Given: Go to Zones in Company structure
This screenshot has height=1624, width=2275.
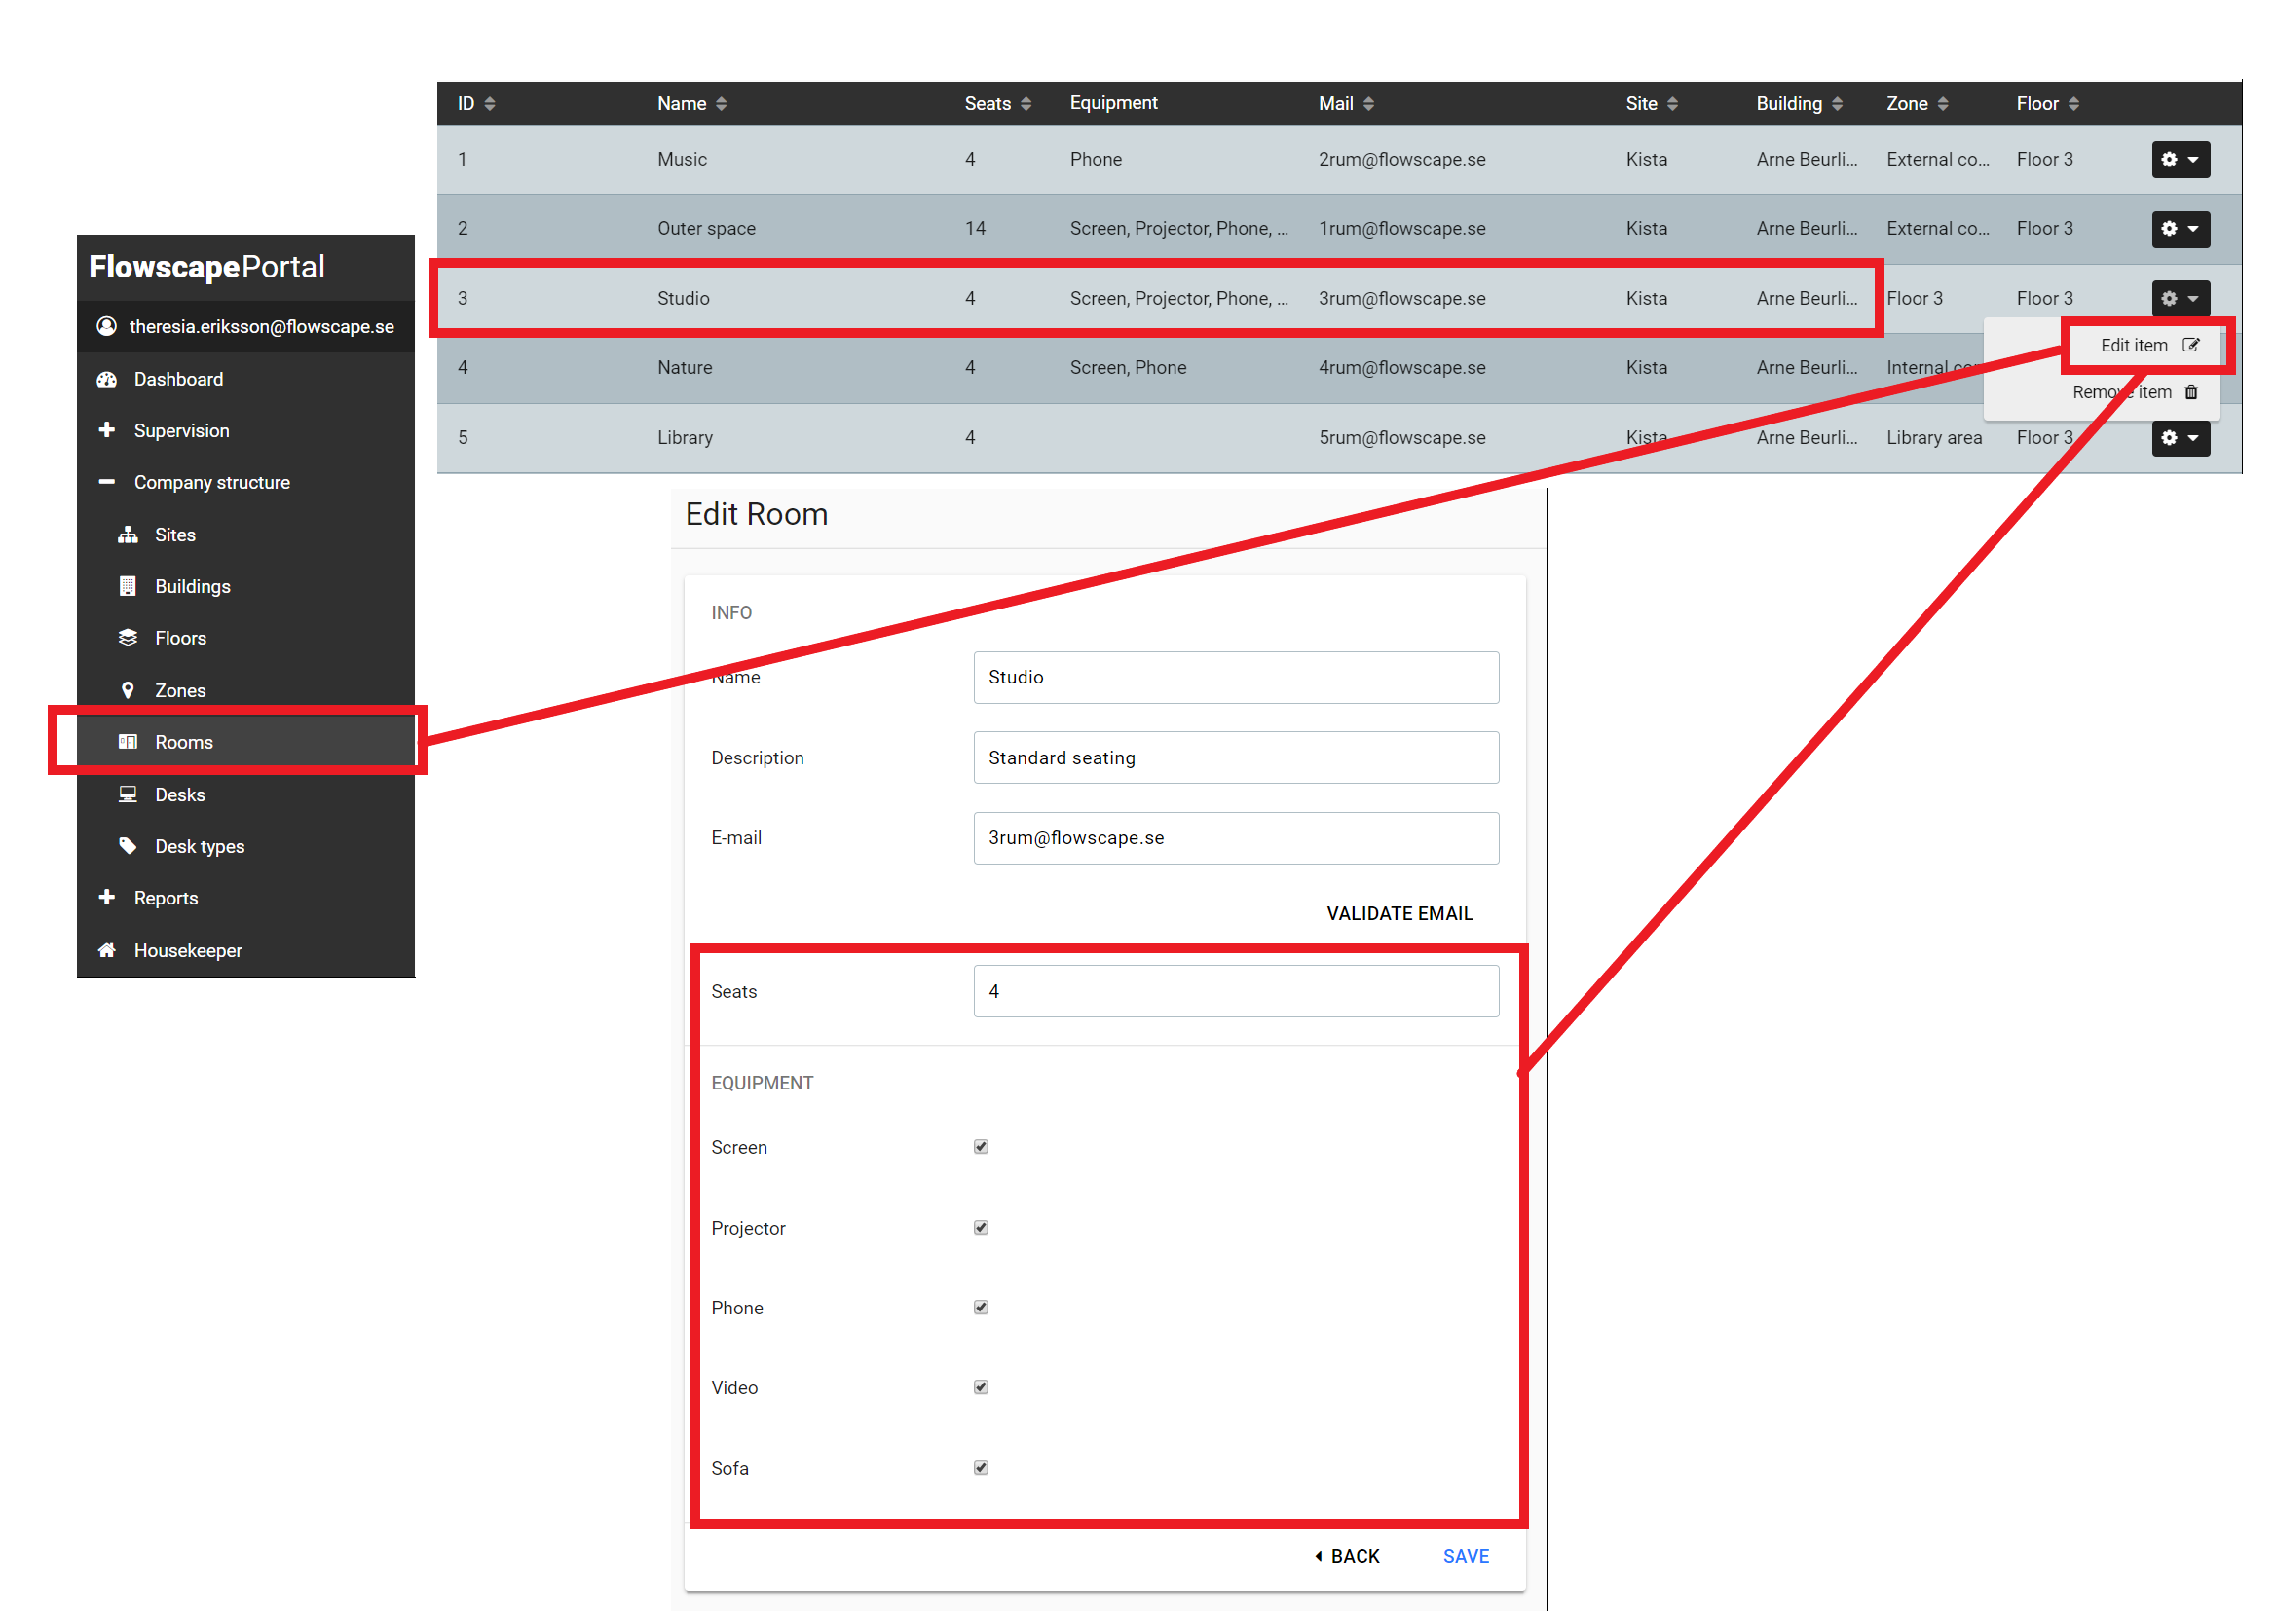Looking at the screenshot, I should [246, 691].
